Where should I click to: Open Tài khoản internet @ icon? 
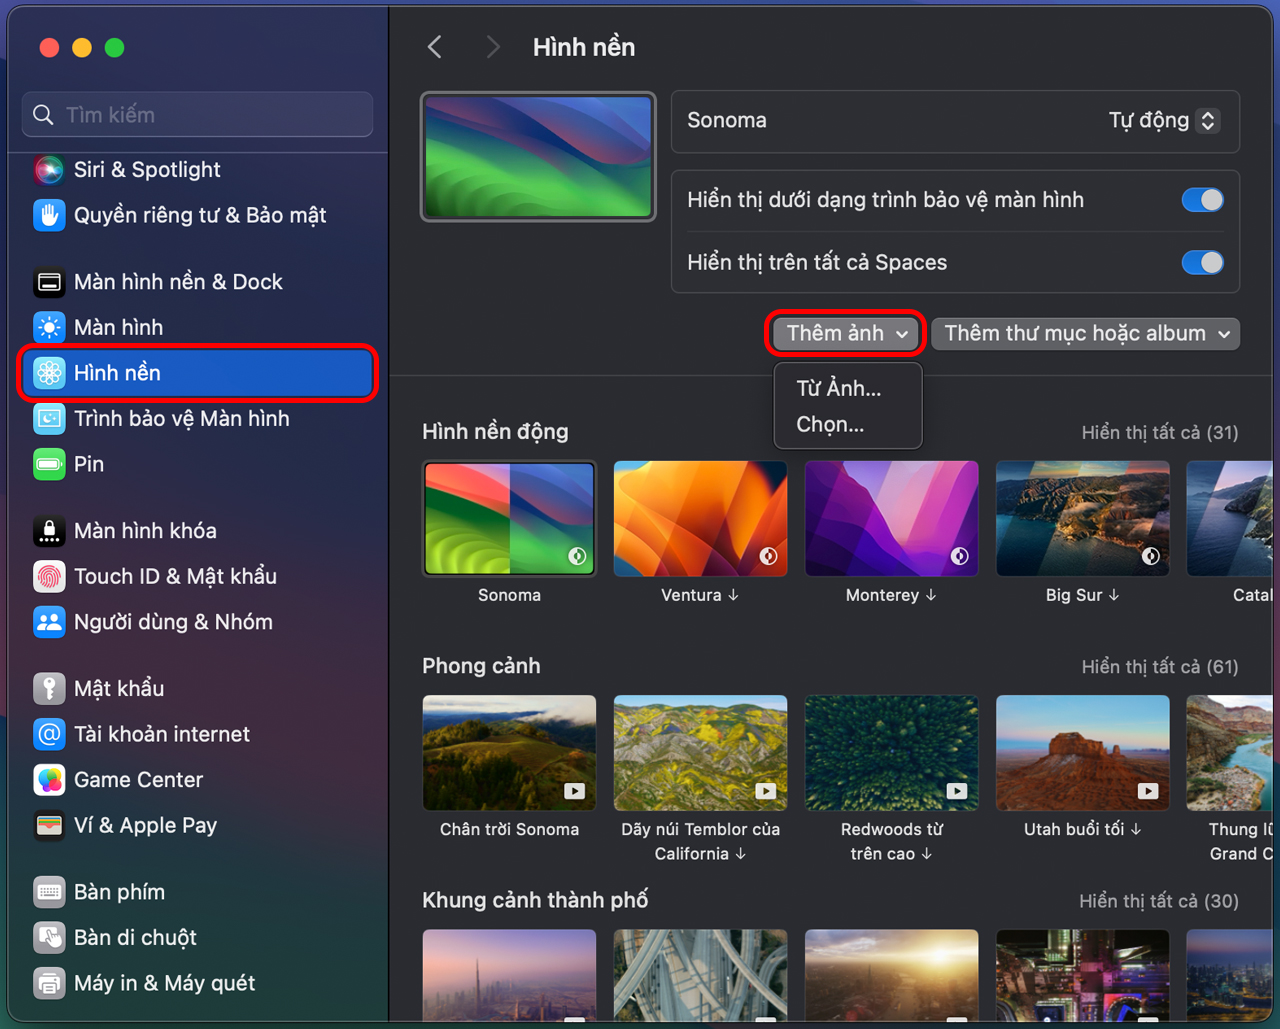pyautogui.click(x=49, y=734)
